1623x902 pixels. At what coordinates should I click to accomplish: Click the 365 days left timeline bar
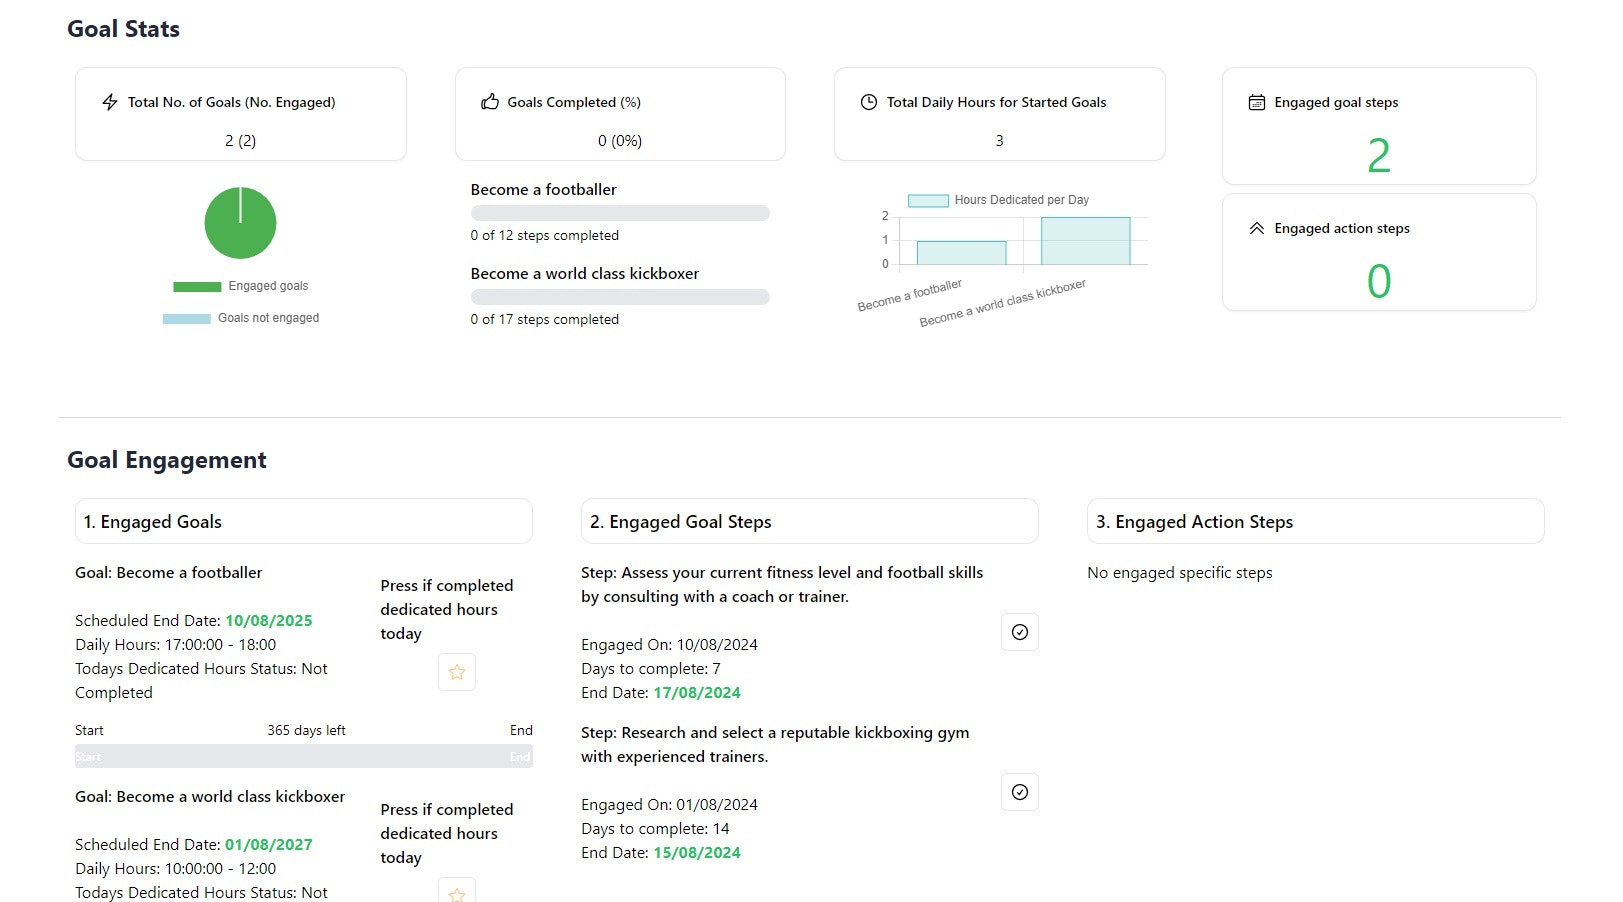[x=303, y=756]
